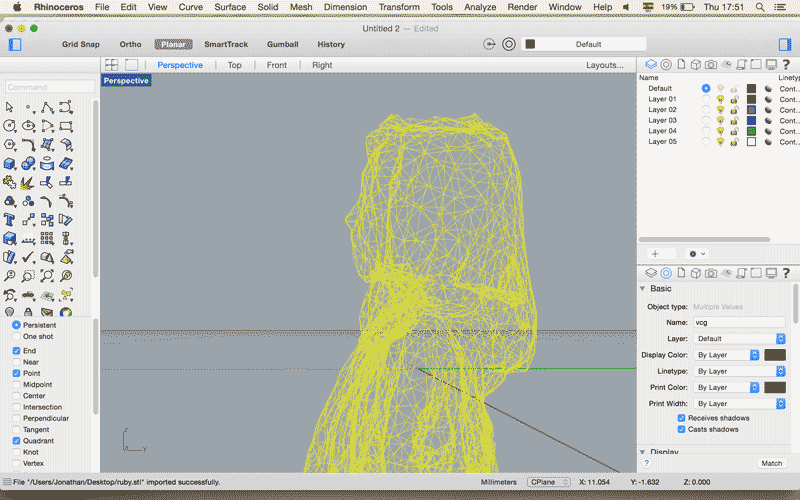Screen dimensions: 800x500
Task: Toggle the Grid Snap button
Action: coord(81,44)
